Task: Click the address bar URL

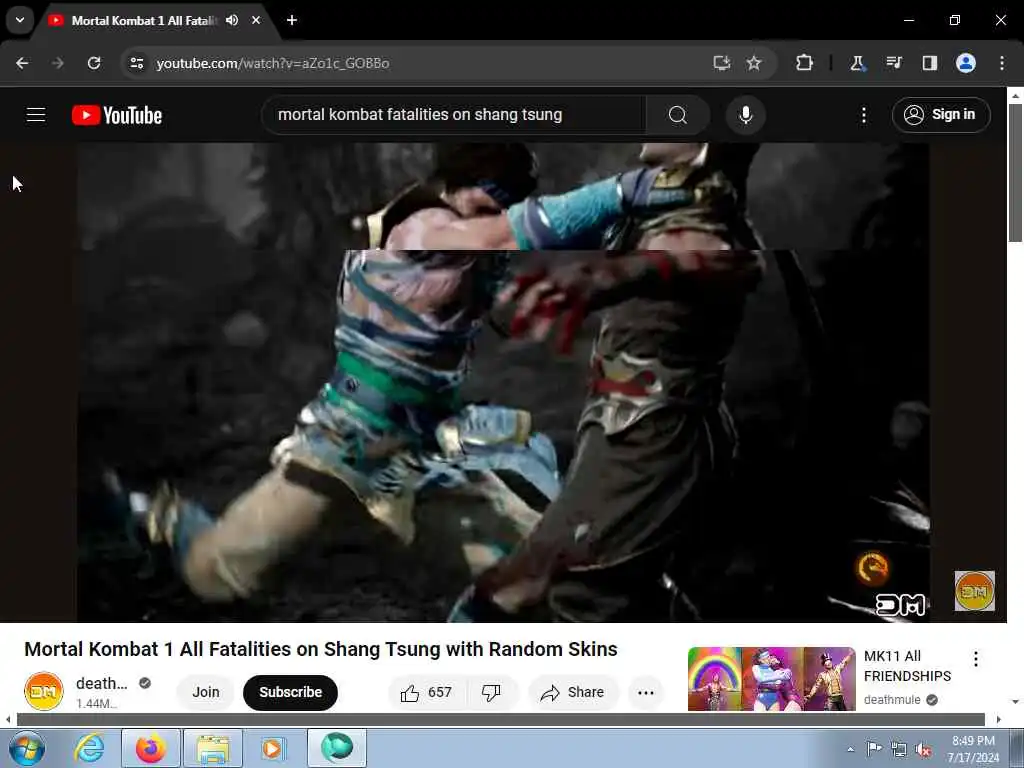Action: [x=272, y=63]
